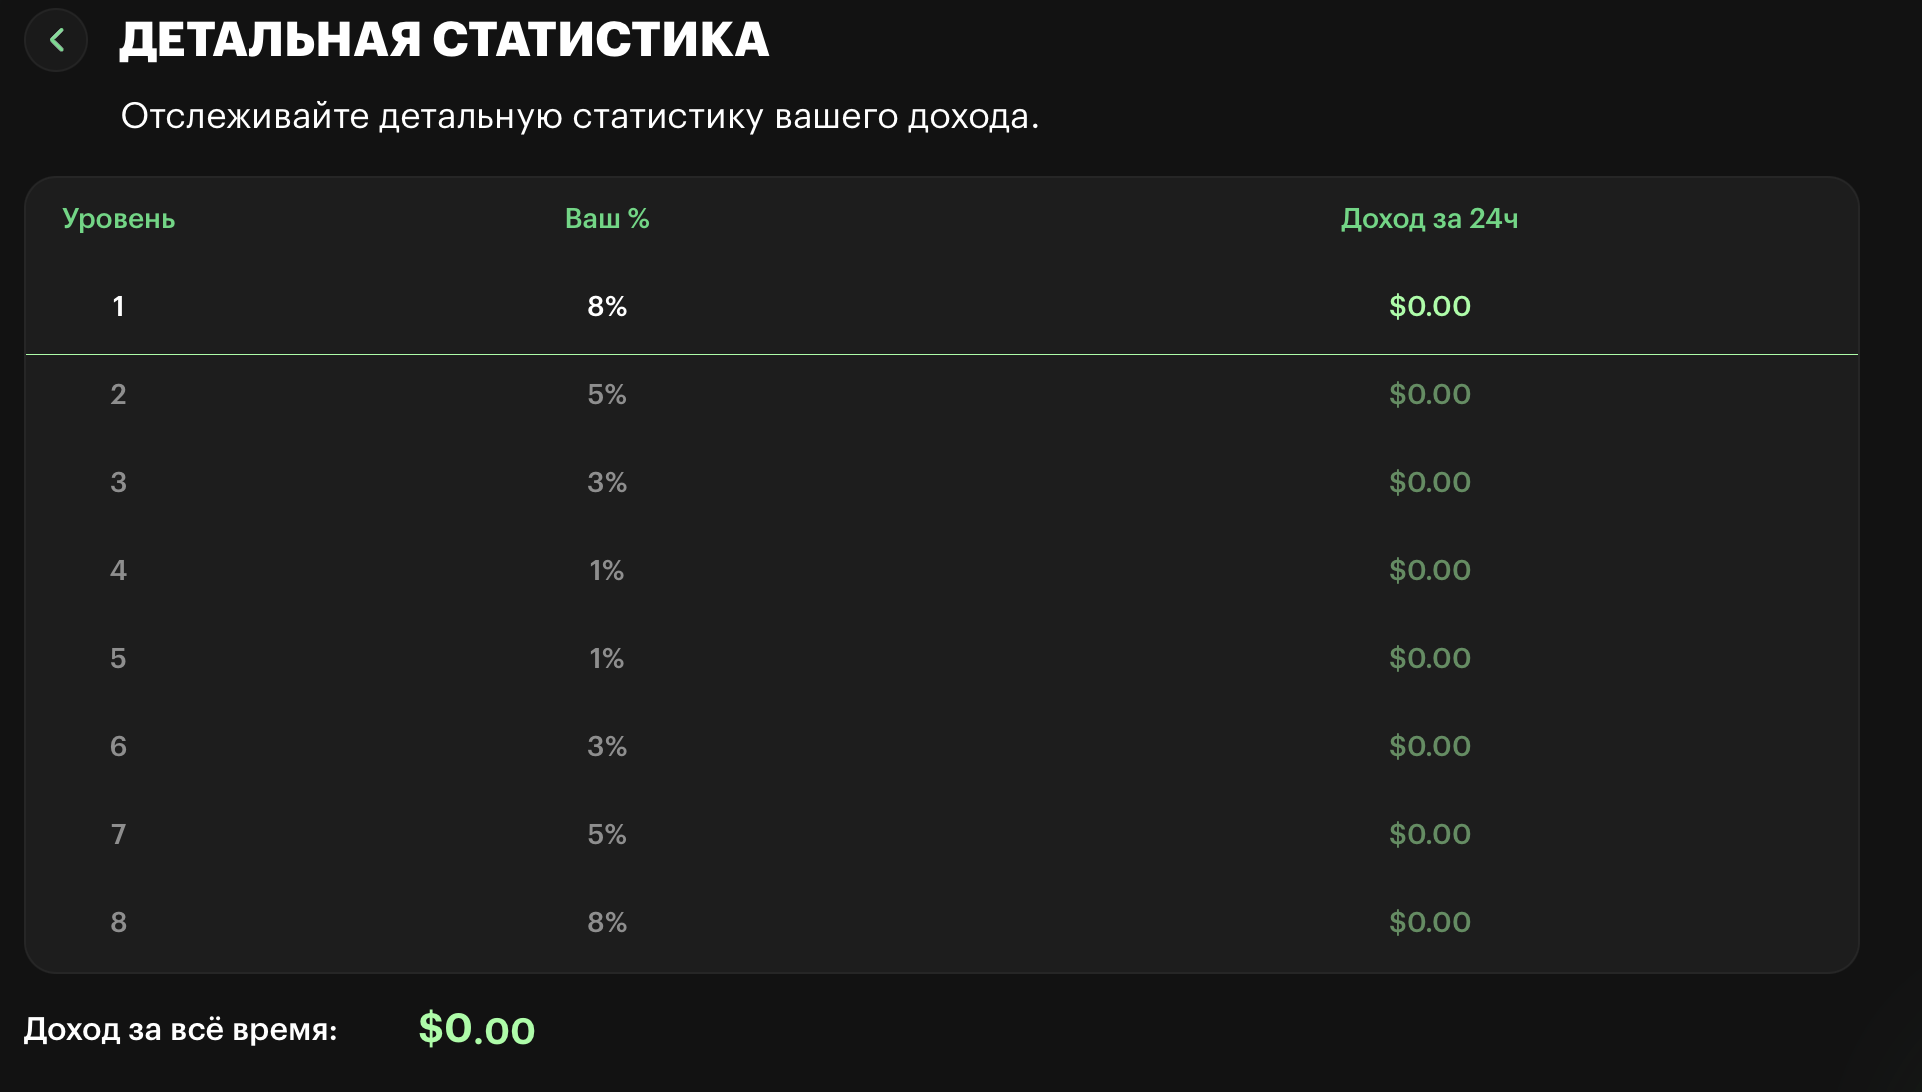
Task: Click the 8% value for level 1
Action: tap(607, 306)
